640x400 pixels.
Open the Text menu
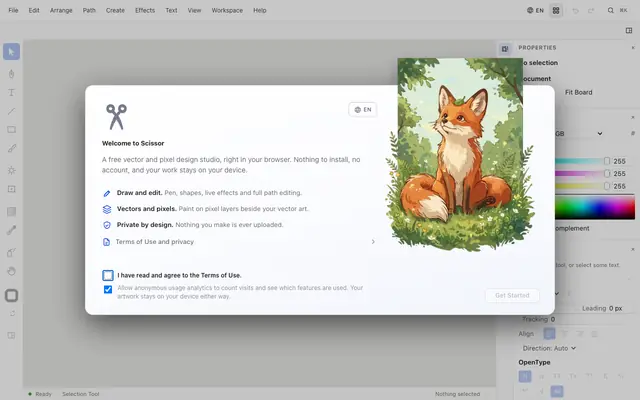[171, 11]
